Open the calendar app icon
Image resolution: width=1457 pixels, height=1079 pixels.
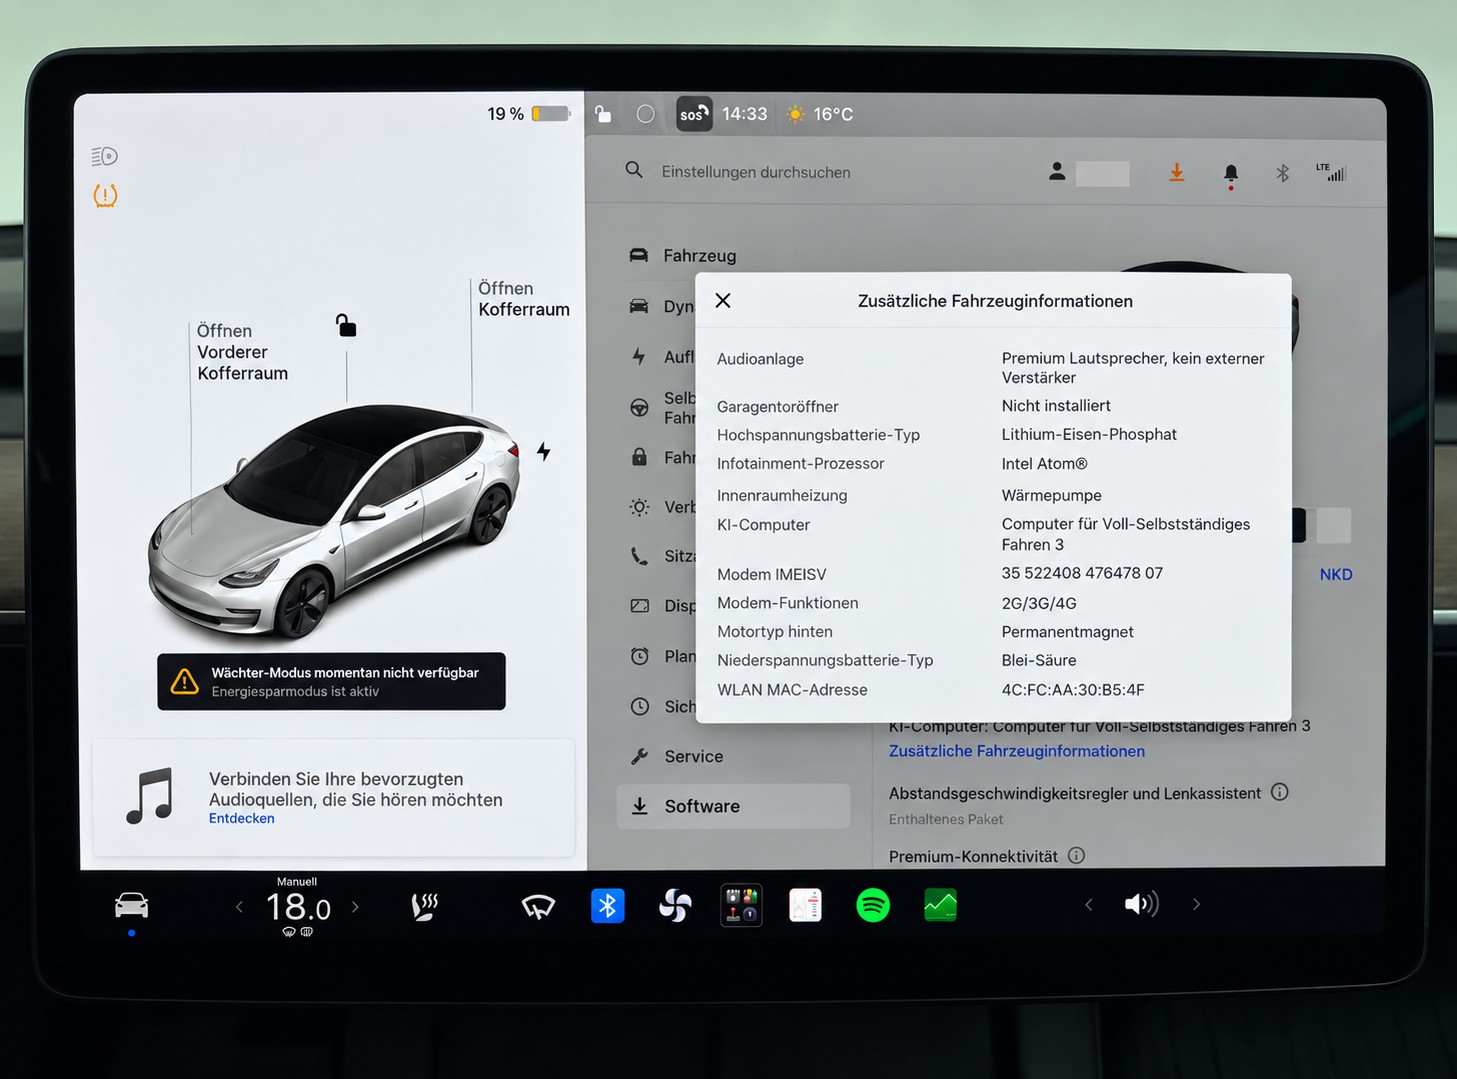point(805,905)
